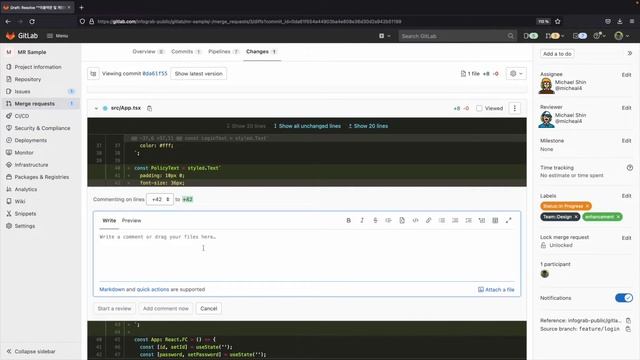640x360 pixels.
Task: Click the strikethrough formatting icon
Action: point(375,220)
